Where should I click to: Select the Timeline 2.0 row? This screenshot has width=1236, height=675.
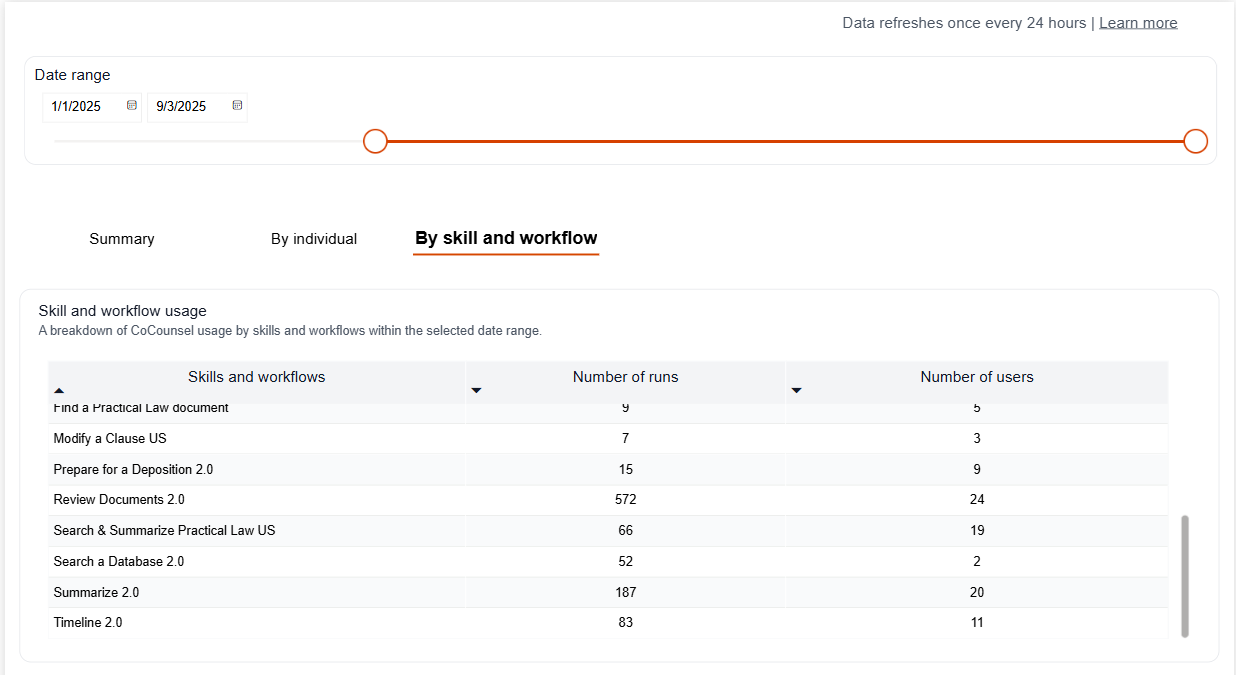coord(88,623)
